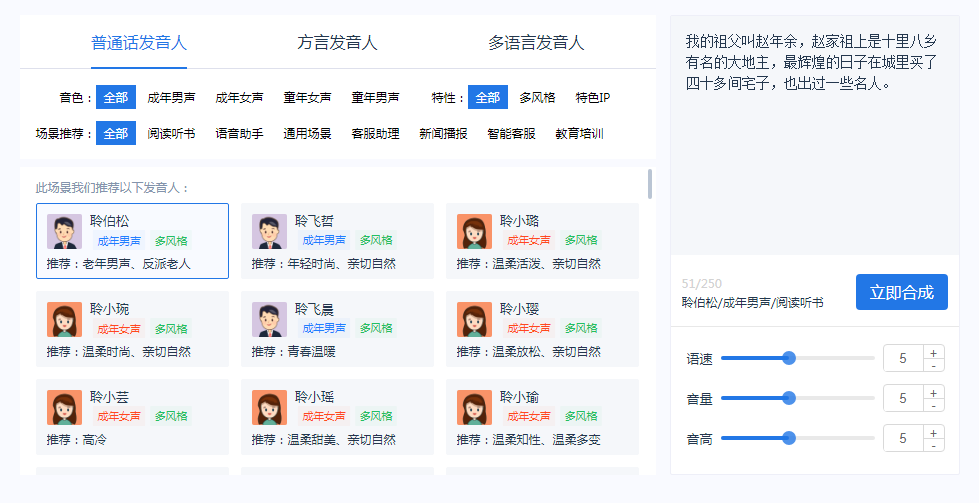Viewport: 979px width, 503px height.
Task: Click the avatar icon of 聆小芸
Action: (64, 407)
